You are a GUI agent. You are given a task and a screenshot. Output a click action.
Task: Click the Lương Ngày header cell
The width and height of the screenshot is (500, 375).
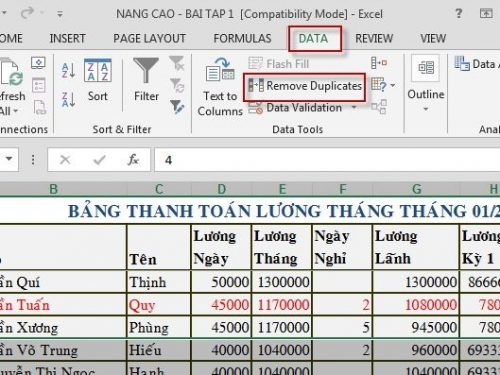pyautogui.click(x=221, y=247)
